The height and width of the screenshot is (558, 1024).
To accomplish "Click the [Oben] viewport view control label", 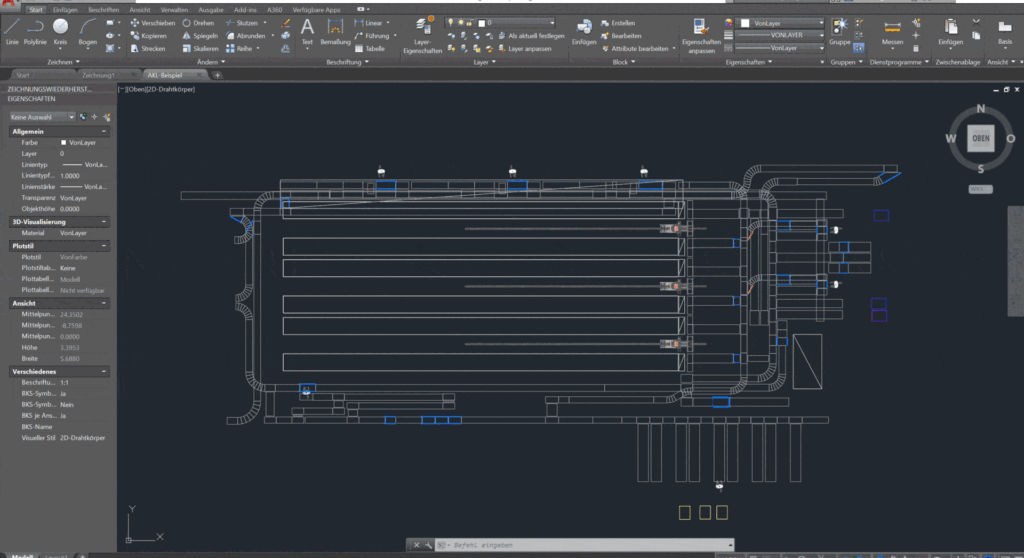I will [136, 90].
